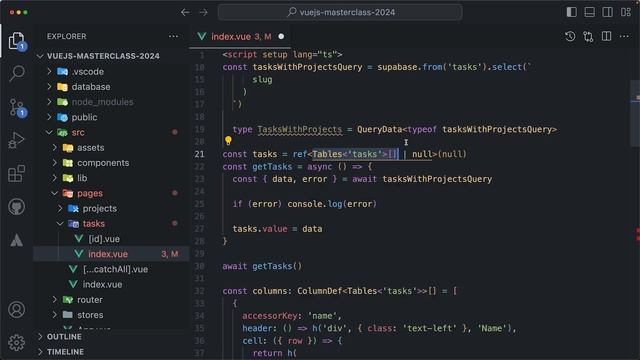The height and width of the screenshot is (360, 640).
Task: Open changes compare icon in editor toolbar
Action: pyautogui.click(x=588, y=37)
